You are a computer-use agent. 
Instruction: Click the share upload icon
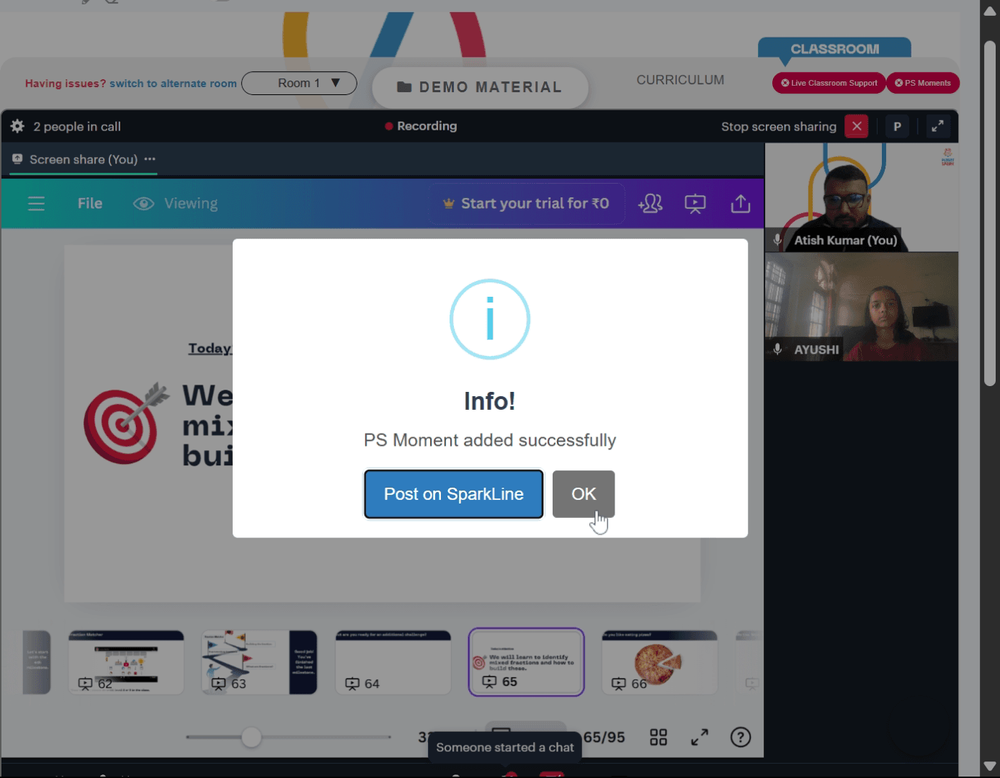(x=740, y=203)
